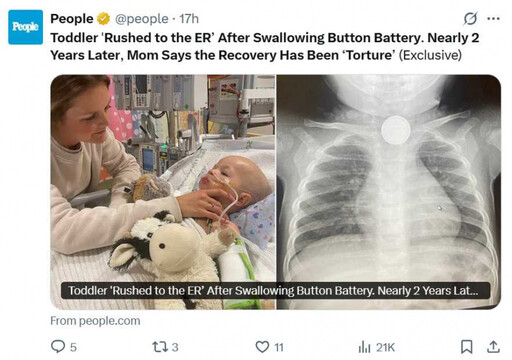
Task: Click the reply count number 5
Action: (73, 347)
